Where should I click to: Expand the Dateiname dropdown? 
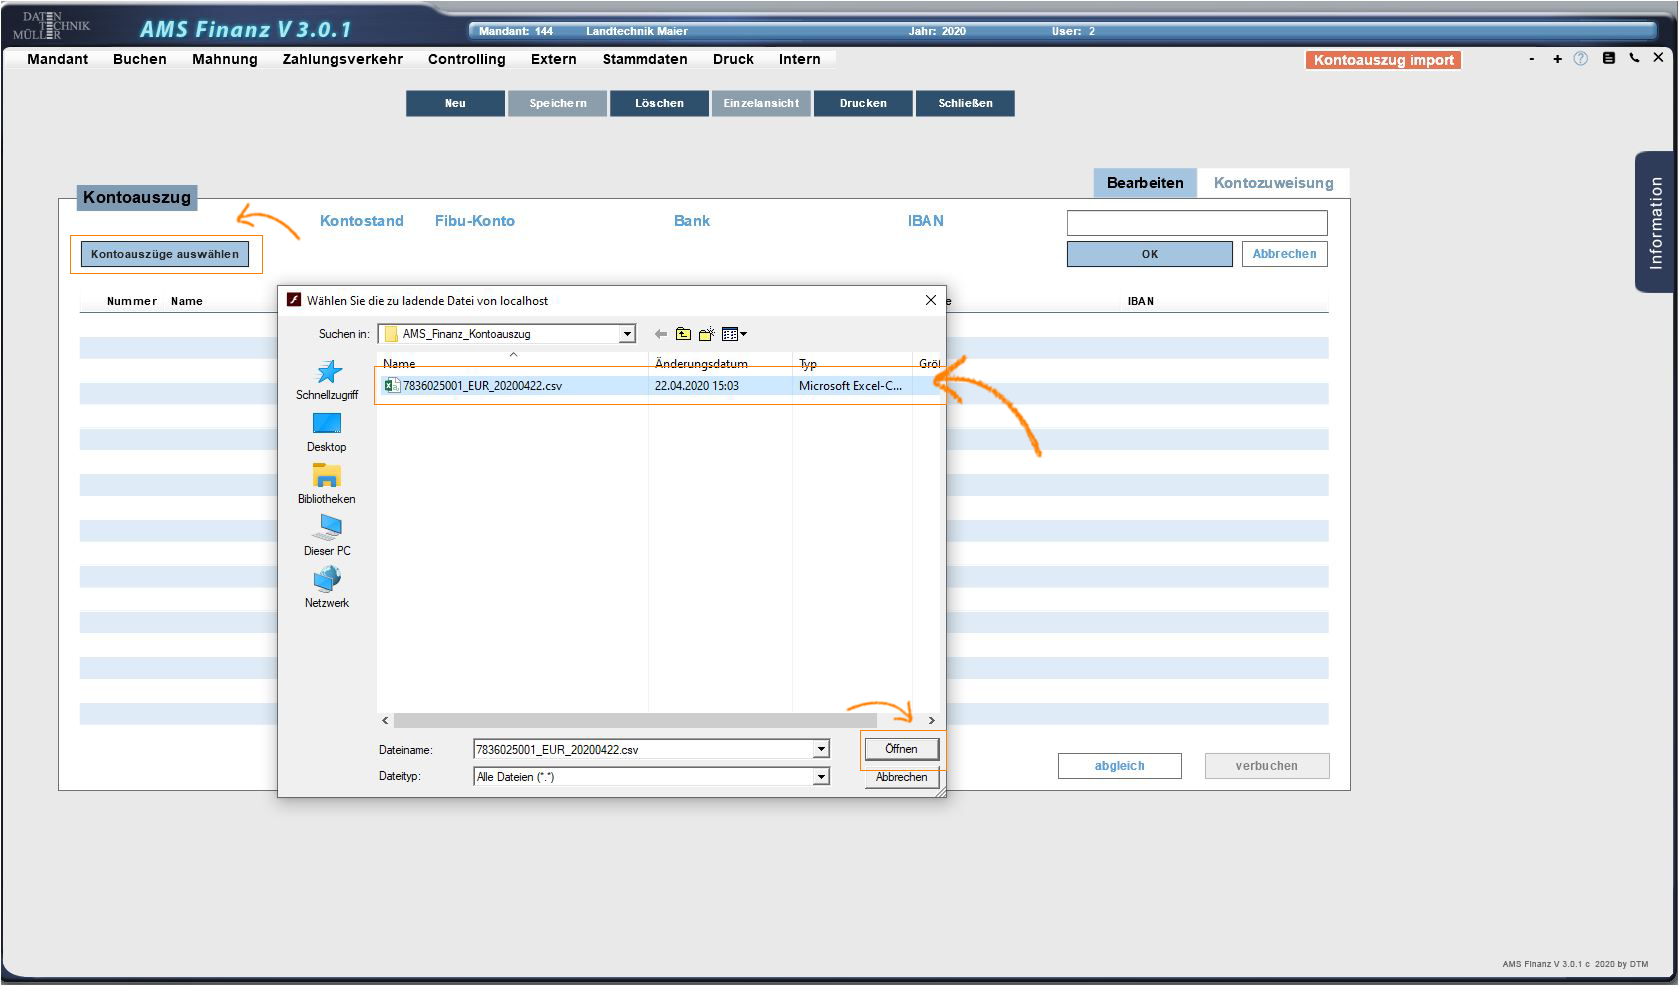[x=821, y=749]
